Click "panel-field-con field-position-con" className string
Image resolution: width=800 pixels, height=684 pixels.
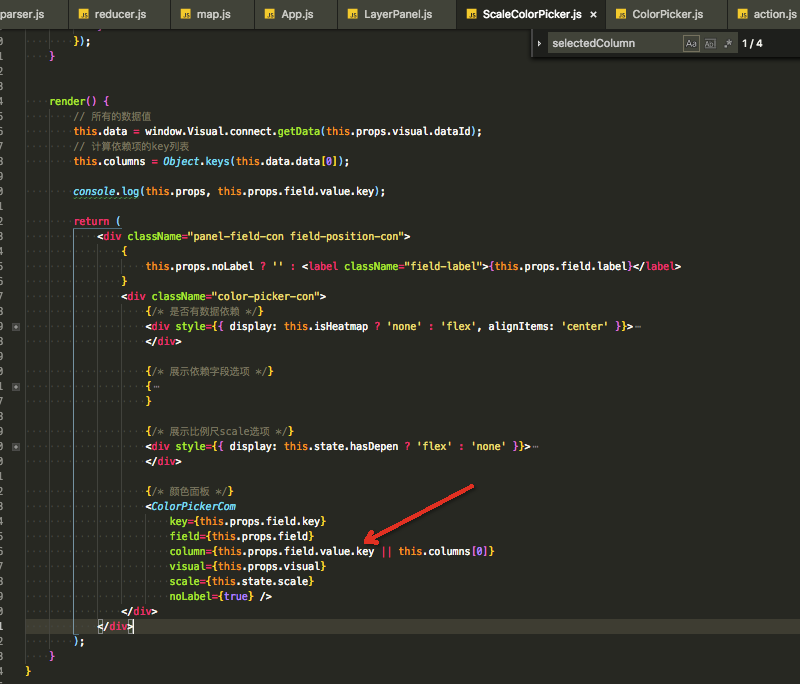[x=296, y=236]
